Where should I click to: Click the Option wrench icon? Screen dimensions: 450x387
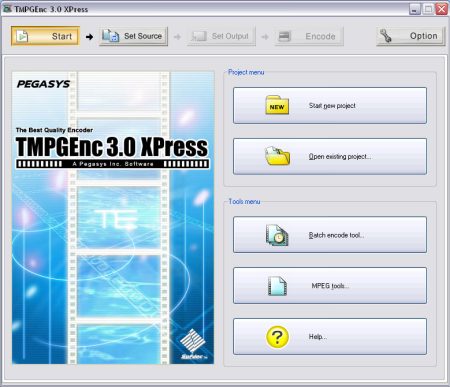(386, 36)
